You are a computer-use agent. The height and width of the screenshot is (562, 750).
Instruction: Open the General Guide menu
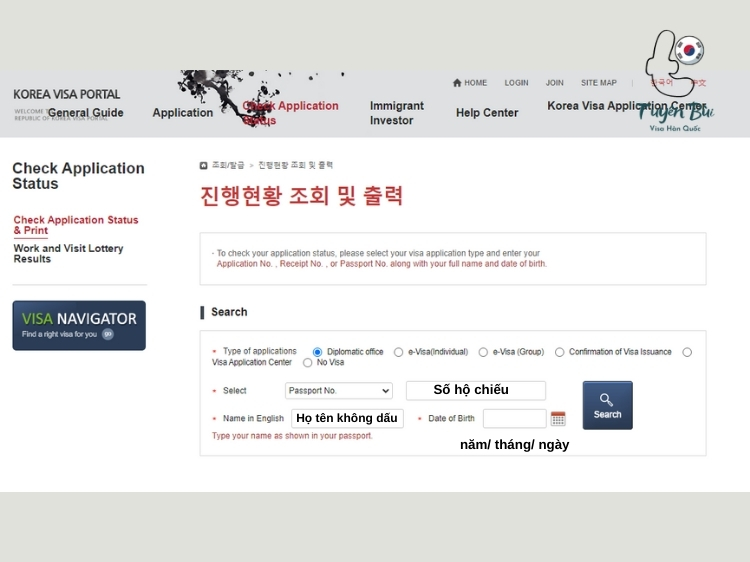point(86,113)
